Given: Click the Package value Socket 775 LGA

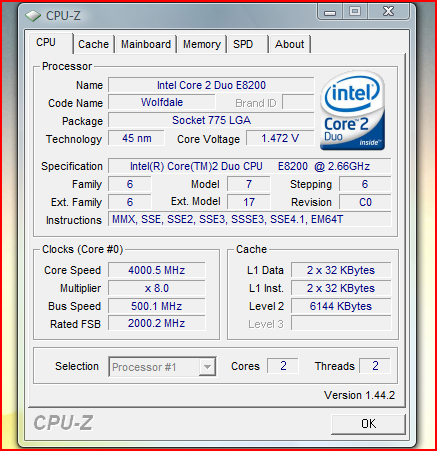Looking at the screenshot, I should click(211, 120).
